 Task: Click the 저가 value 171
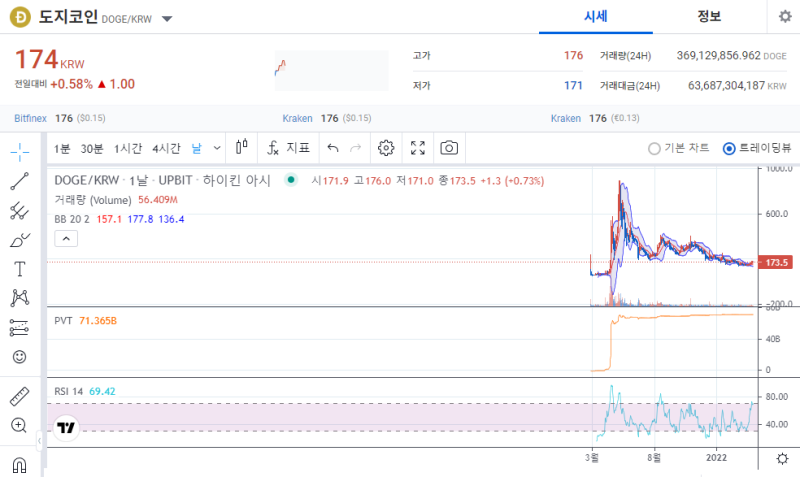(x=573, y=85)
